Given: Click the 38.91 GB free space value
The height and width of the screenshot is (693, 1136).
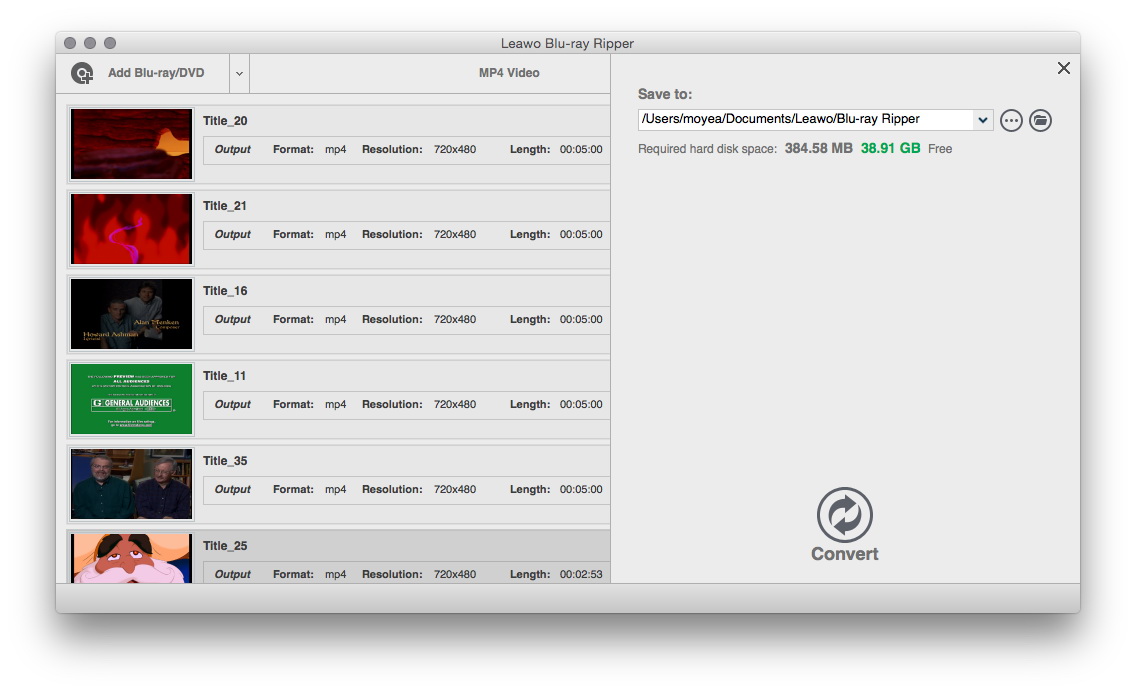Looking at the screenshot, I should click(890, 148).
